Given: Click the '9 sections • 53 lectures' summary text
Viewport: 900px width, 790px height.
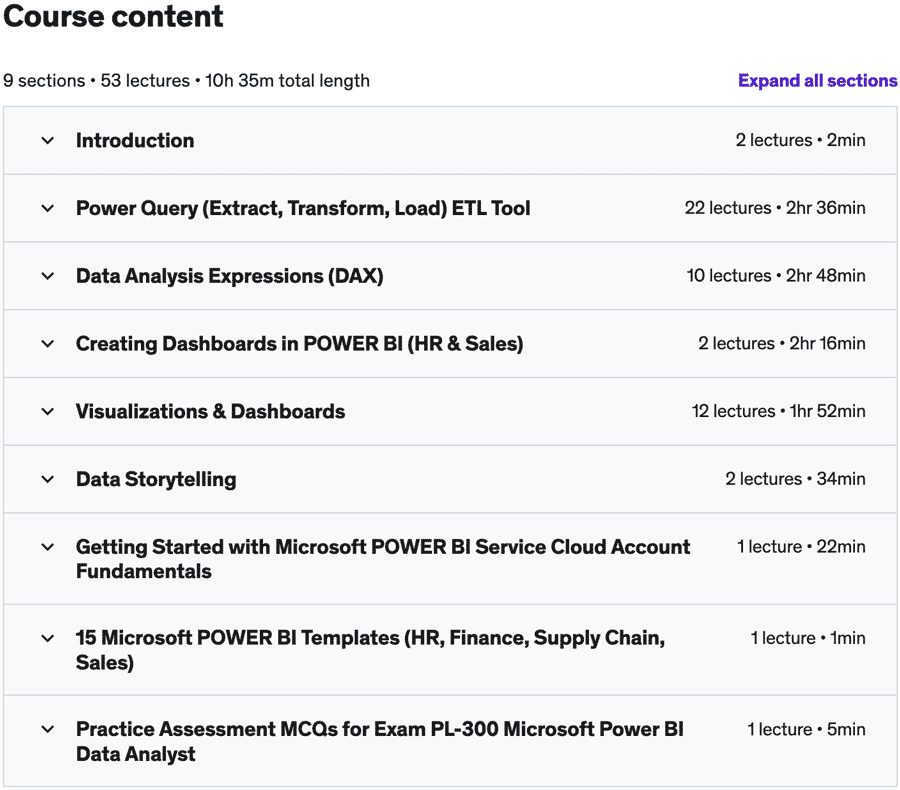Looking at the screenshot, I should [x=96, y=80].
